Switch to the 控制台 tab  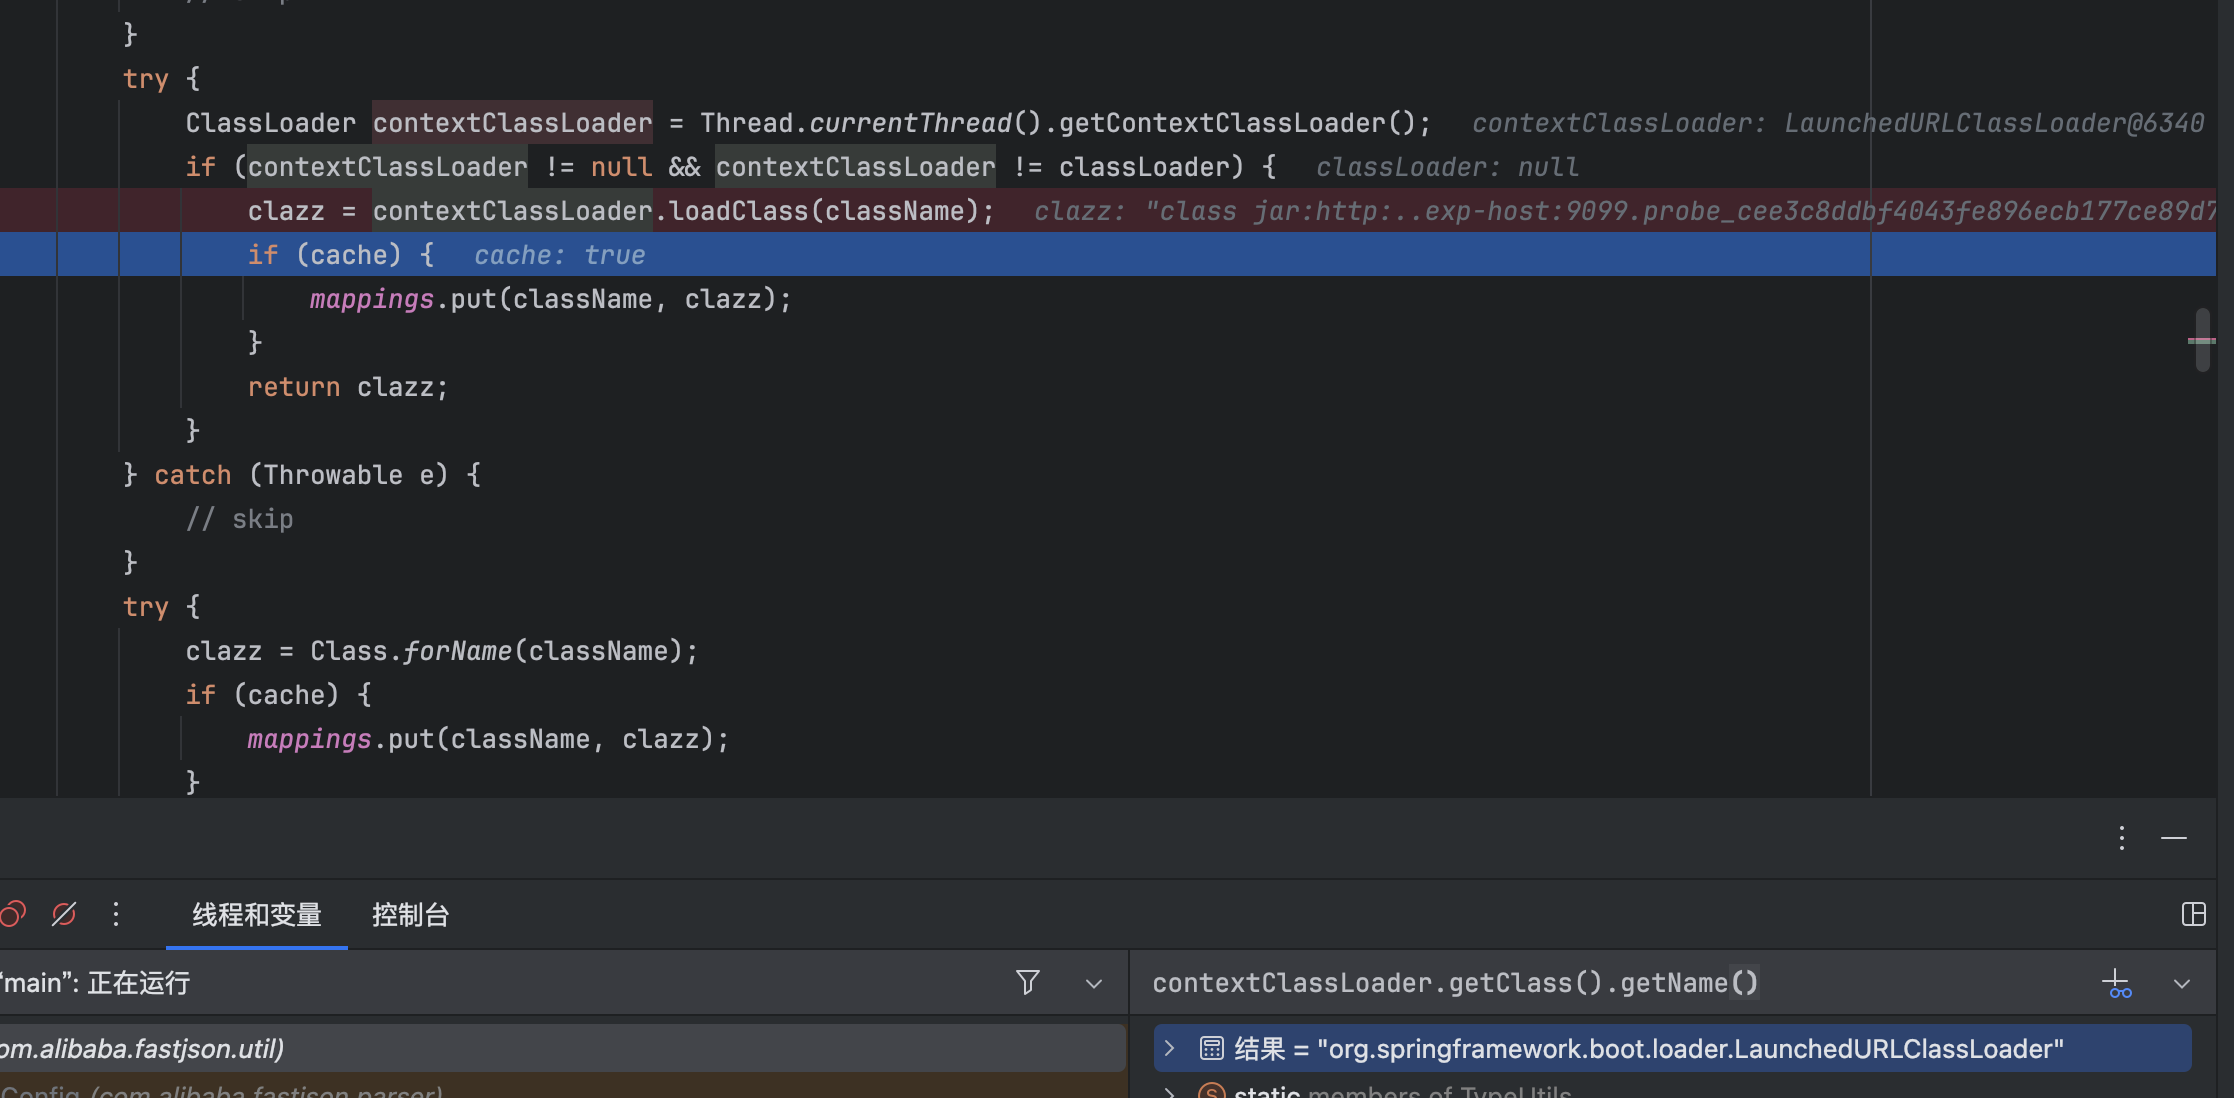tap(410, 915)
